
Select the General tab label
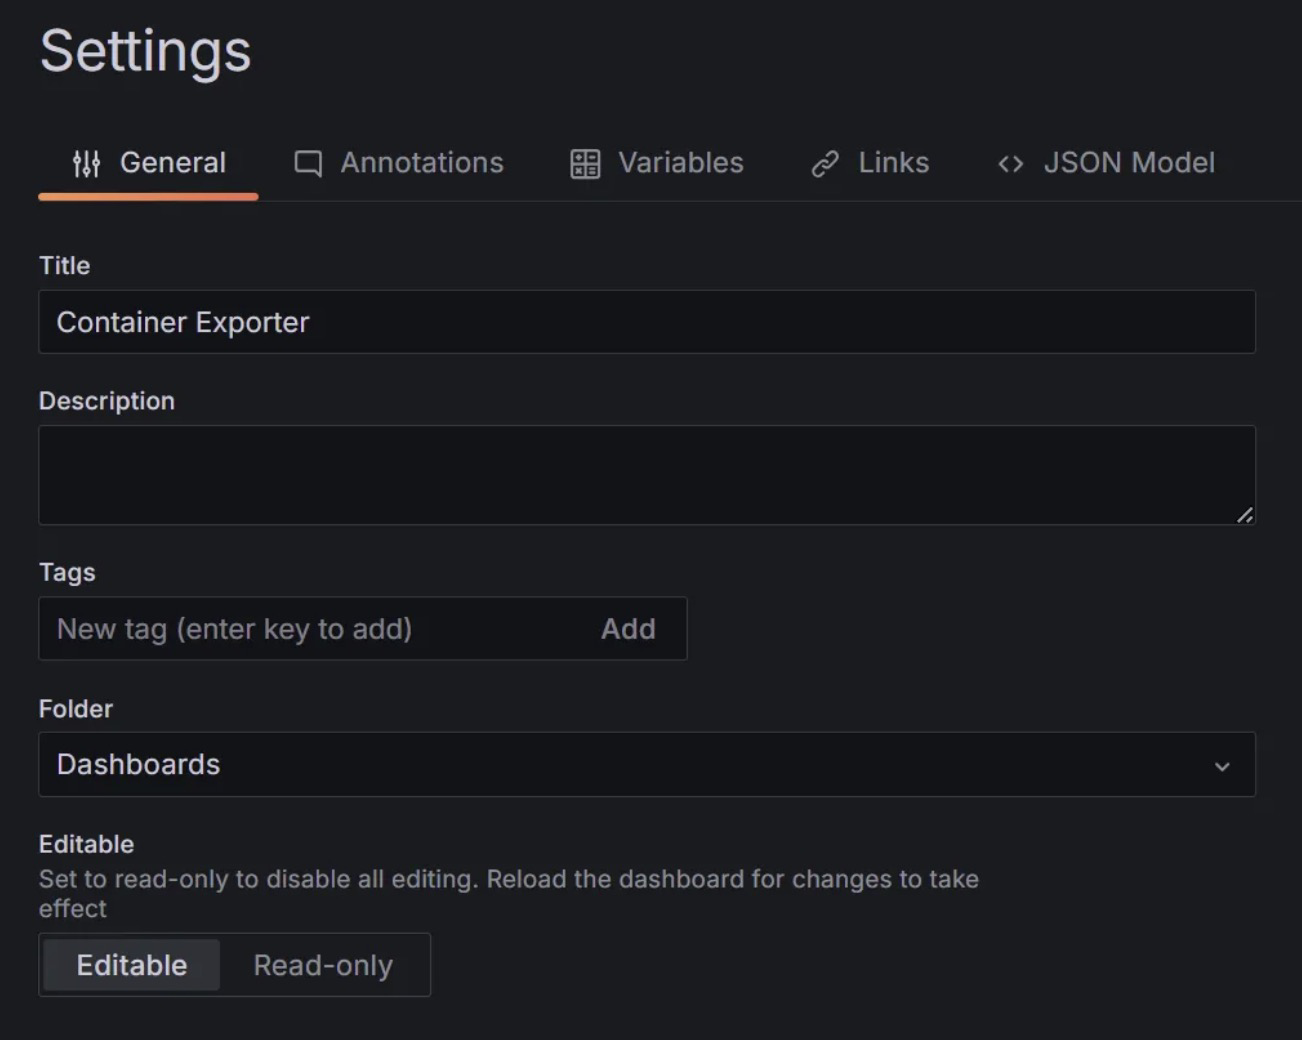pos(172,163)
